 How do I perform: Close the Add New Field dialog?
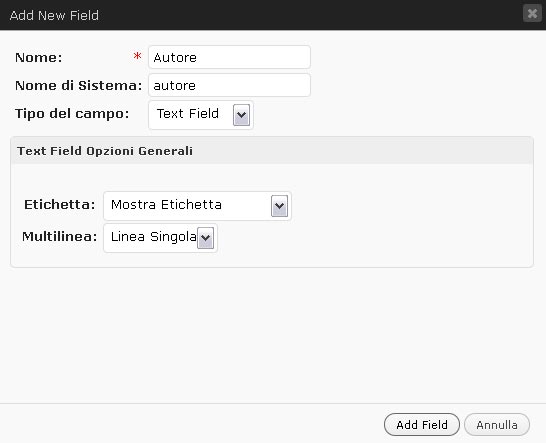point(532,14)
